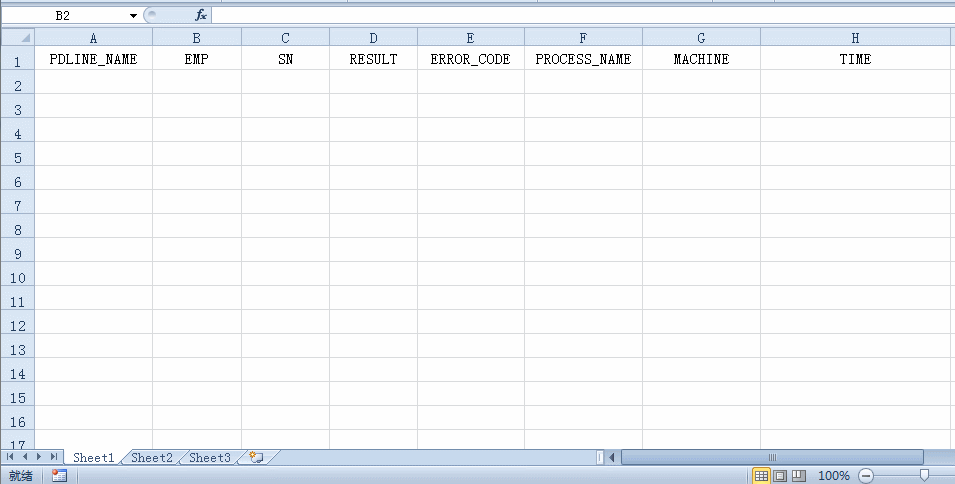Viewport: 955px width, 484px height.
Task: Select the PROCESS_NAME header cell
Action: coord(583,59)
